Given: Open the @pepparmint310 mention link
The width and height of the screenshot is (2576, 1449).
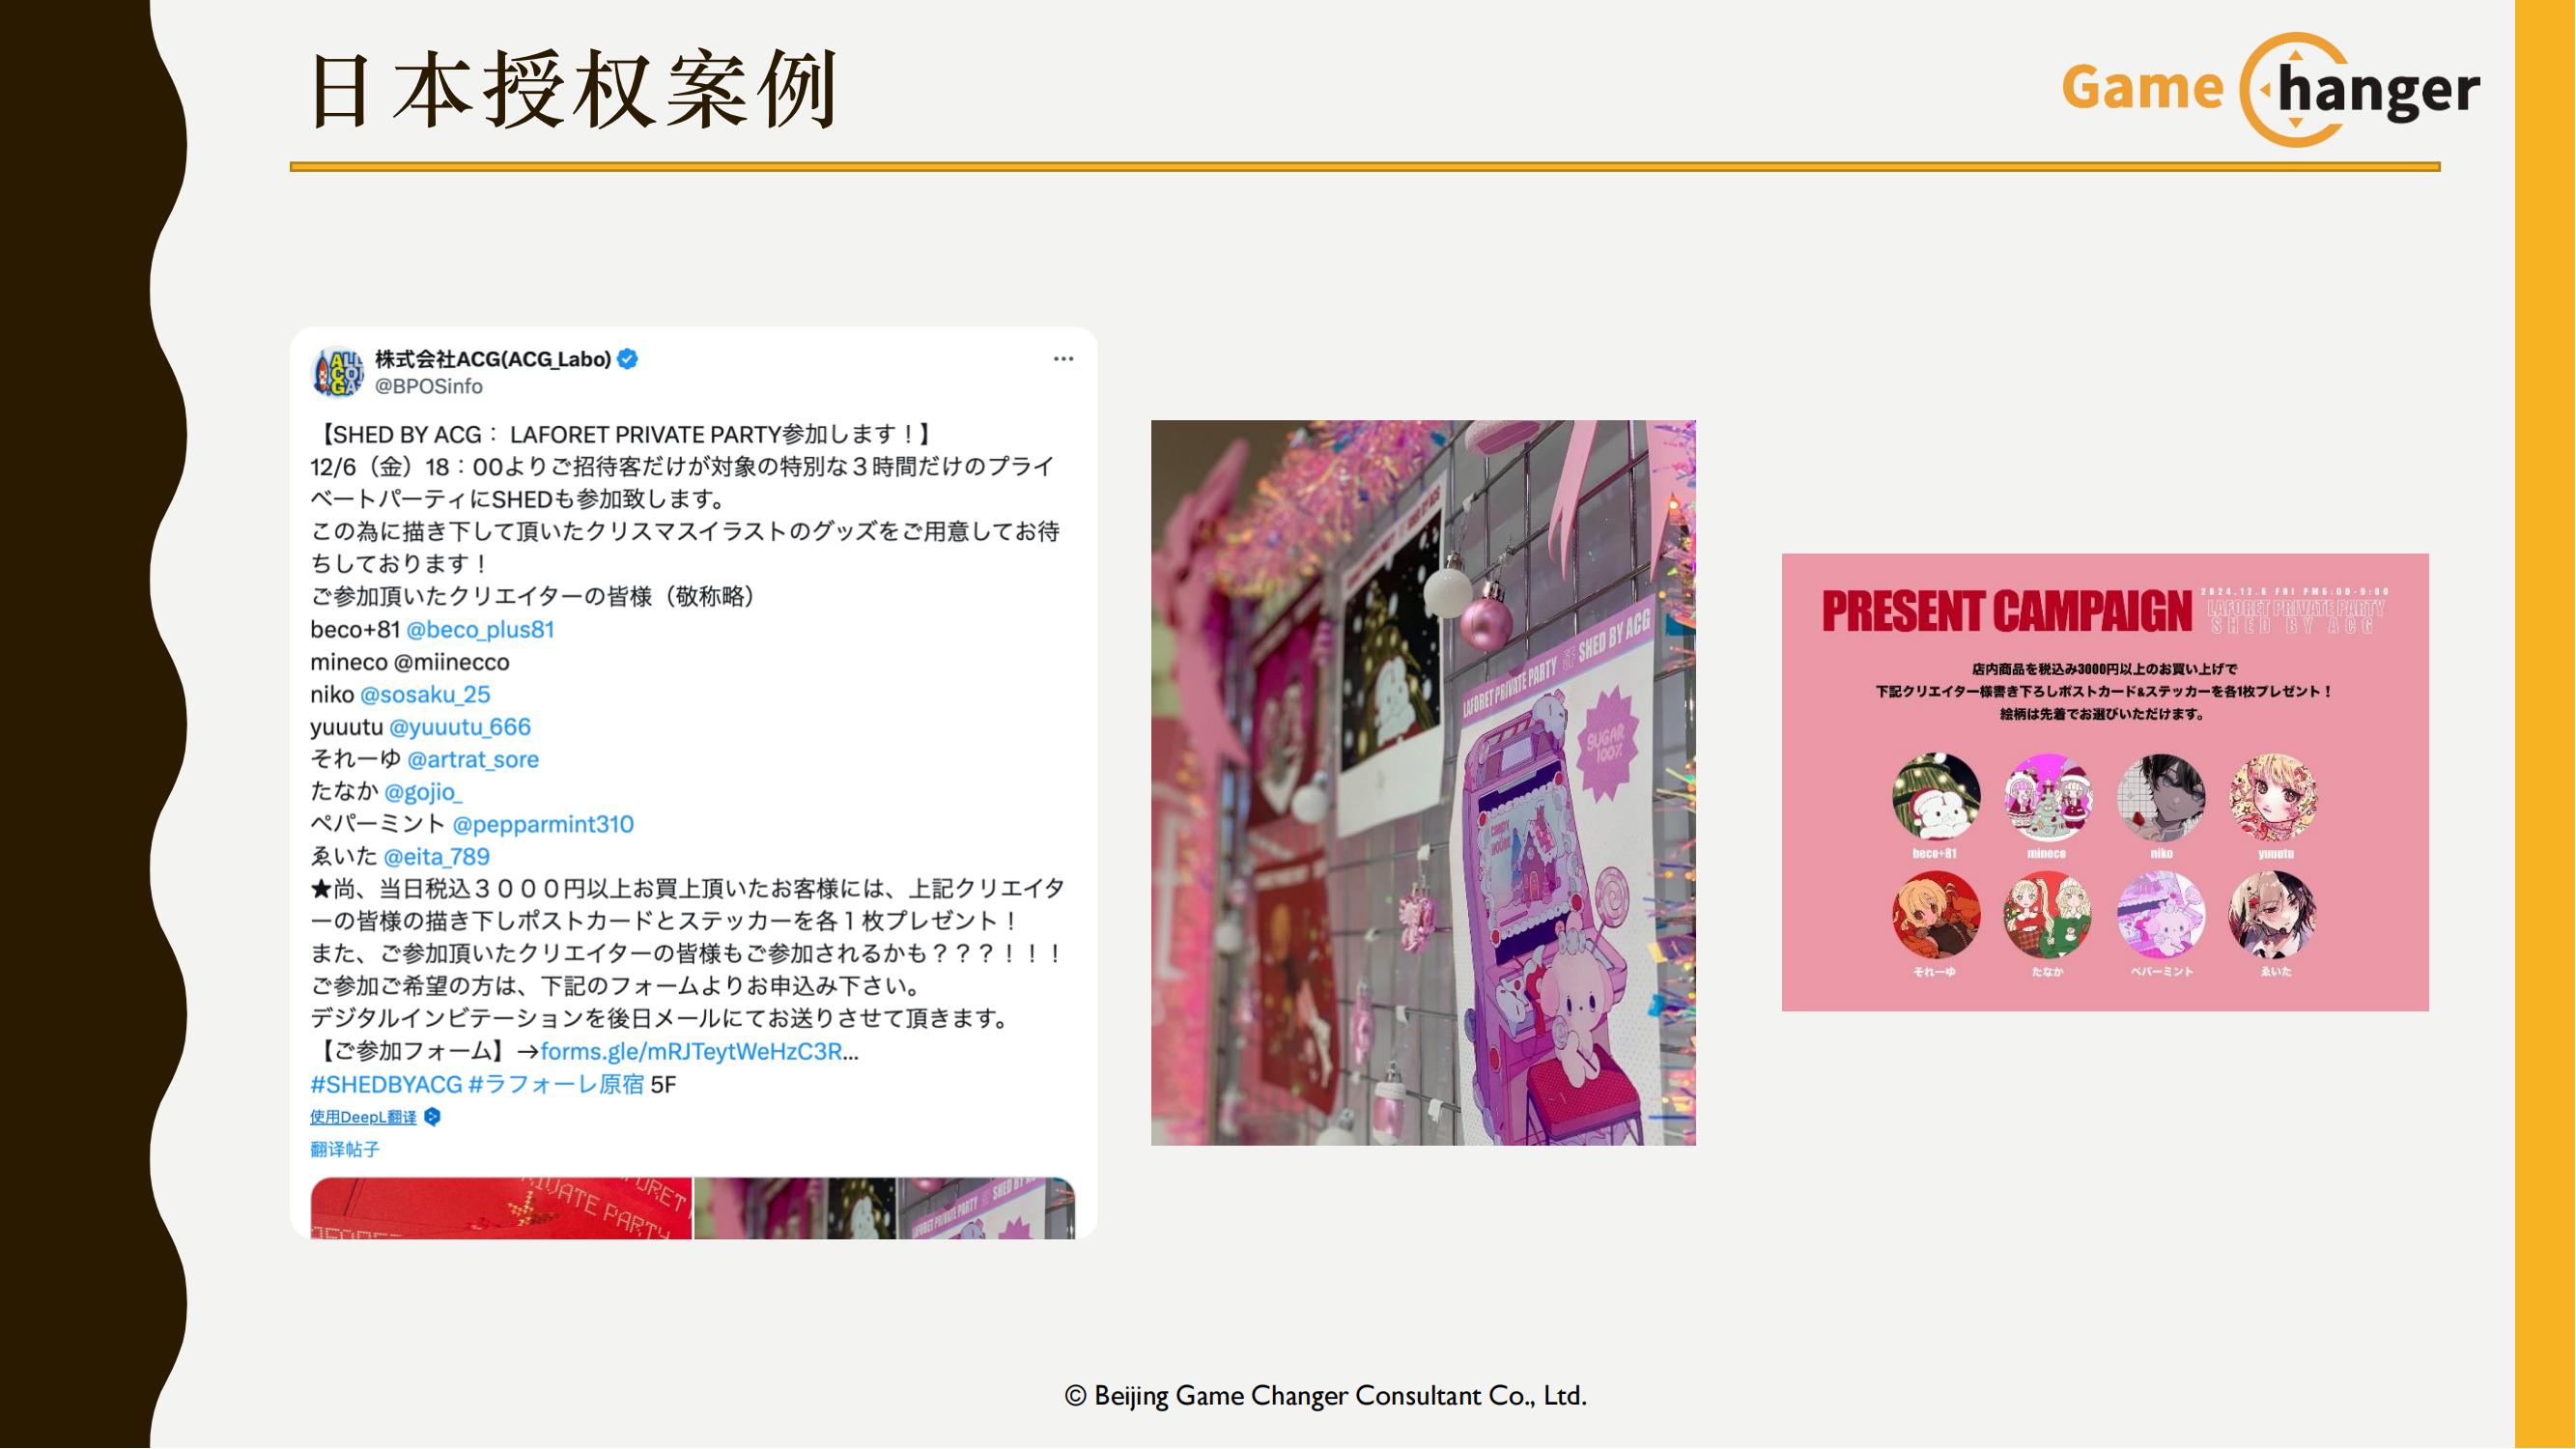Looking at the screenshot, I should point(543,825).
